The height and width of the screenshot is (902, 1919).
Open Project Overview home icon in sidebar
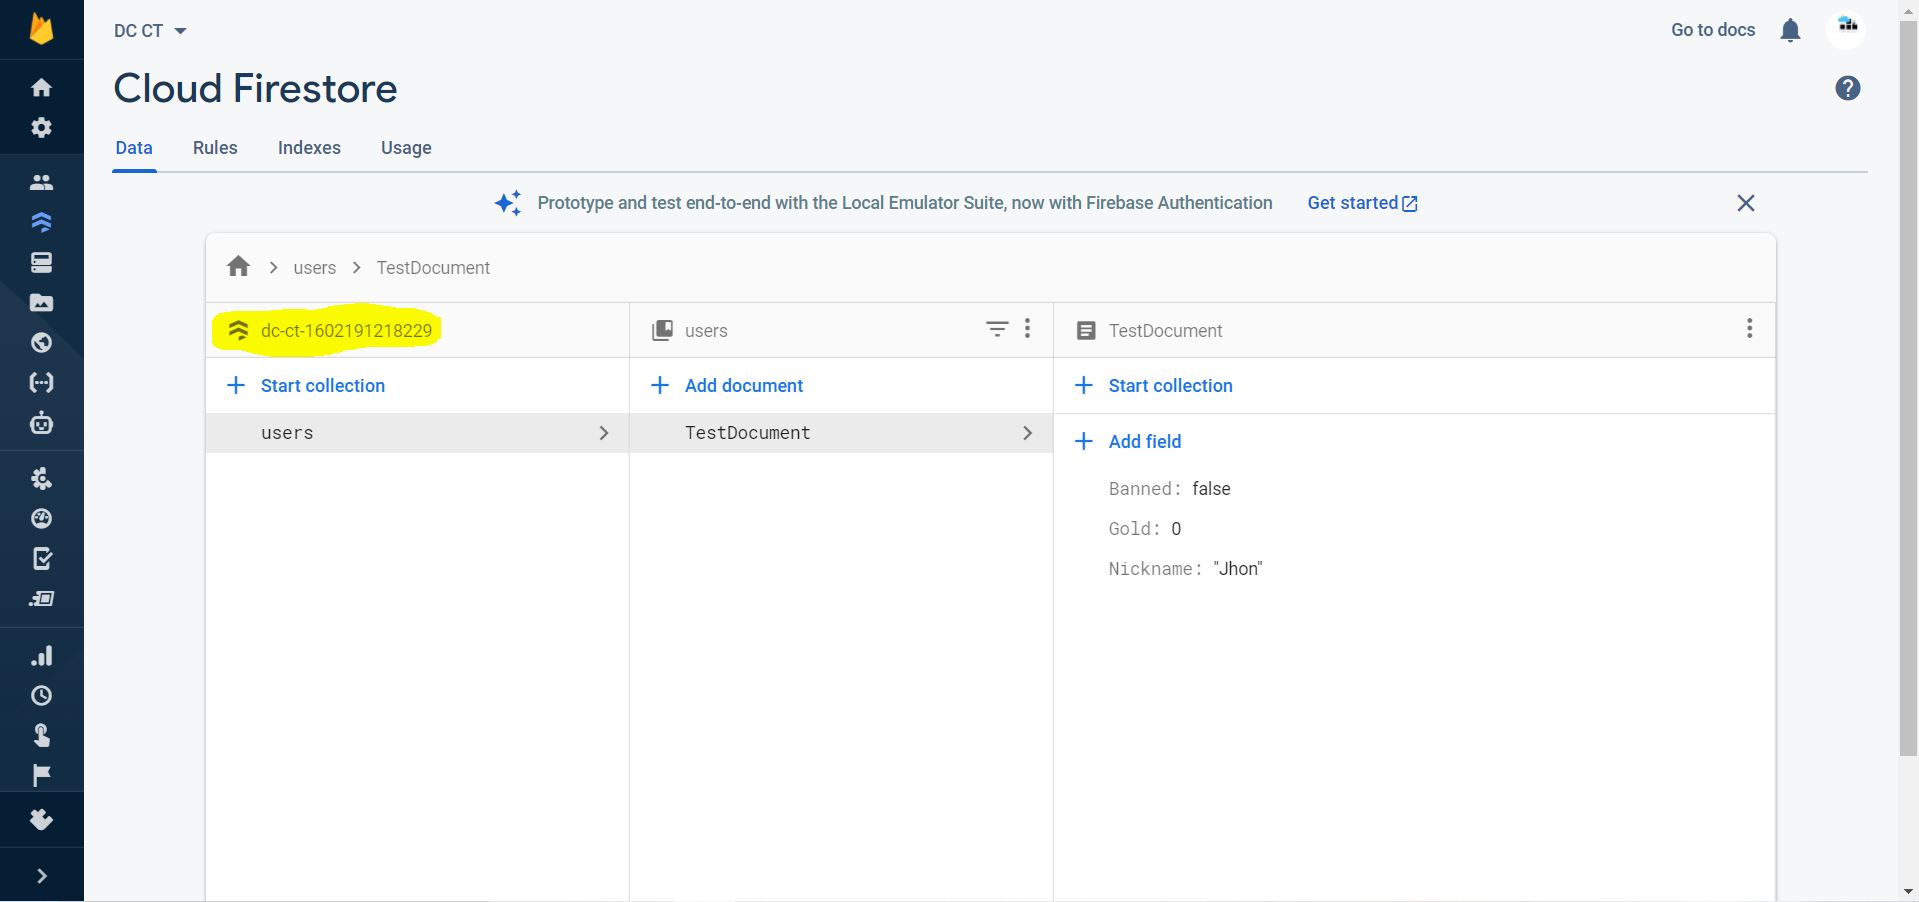click(41, 88)
